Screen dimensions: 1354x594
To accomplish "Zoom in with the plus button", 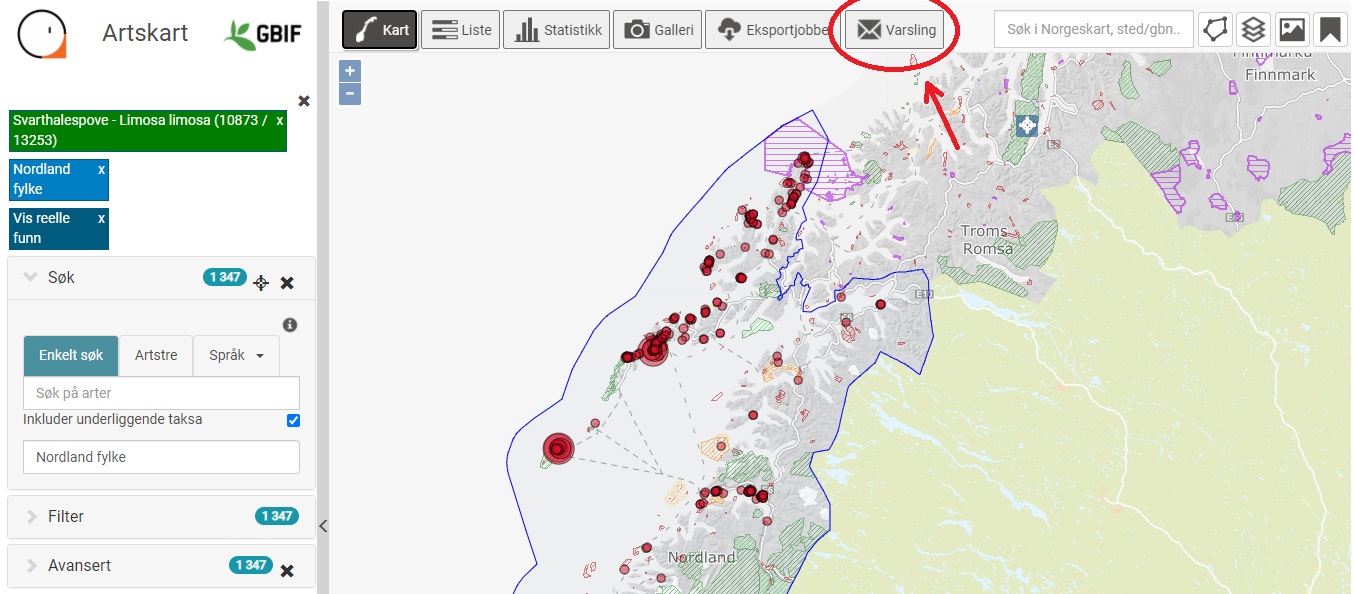I will tap(350, 71).
